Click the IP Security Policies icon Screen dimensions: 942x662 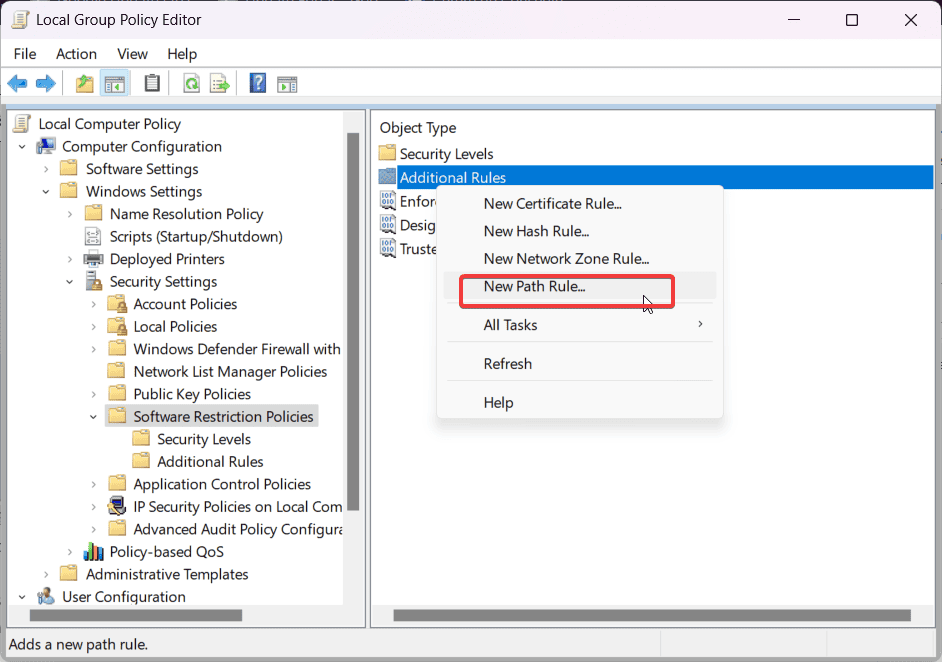click(117, 506)
